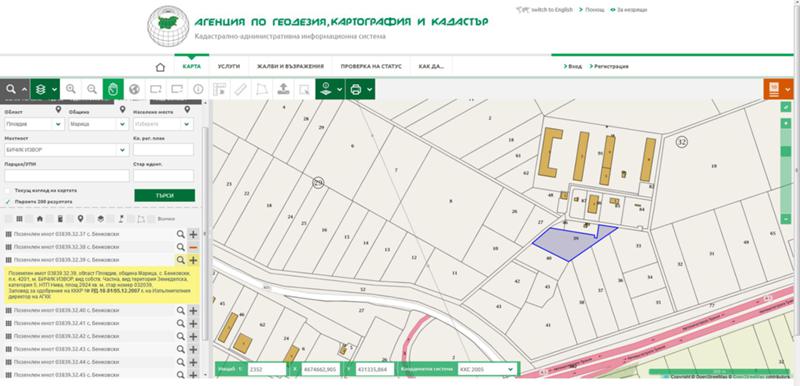Open the map layers dropdown

[x=45, y=89]
